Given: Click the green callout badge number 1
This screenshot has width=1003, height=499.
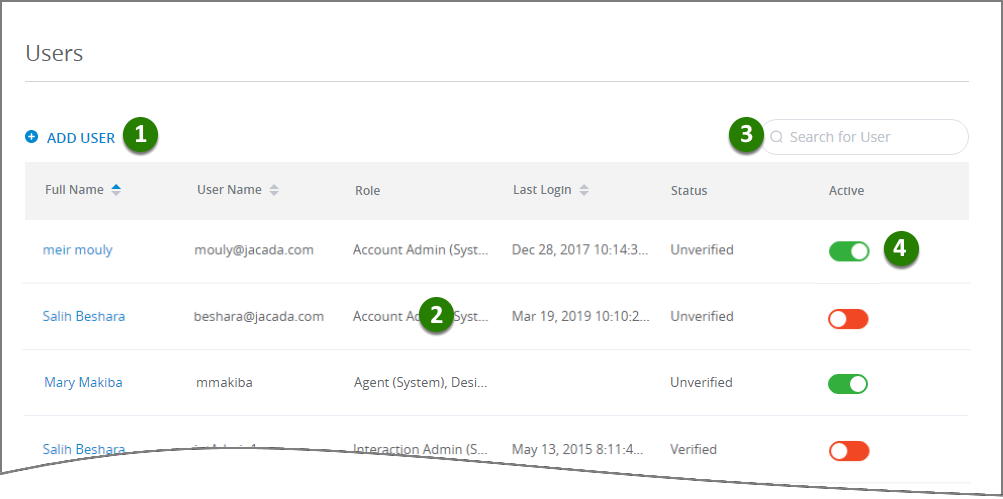Looking at the screenshot, I should click(x=140, y=134).
